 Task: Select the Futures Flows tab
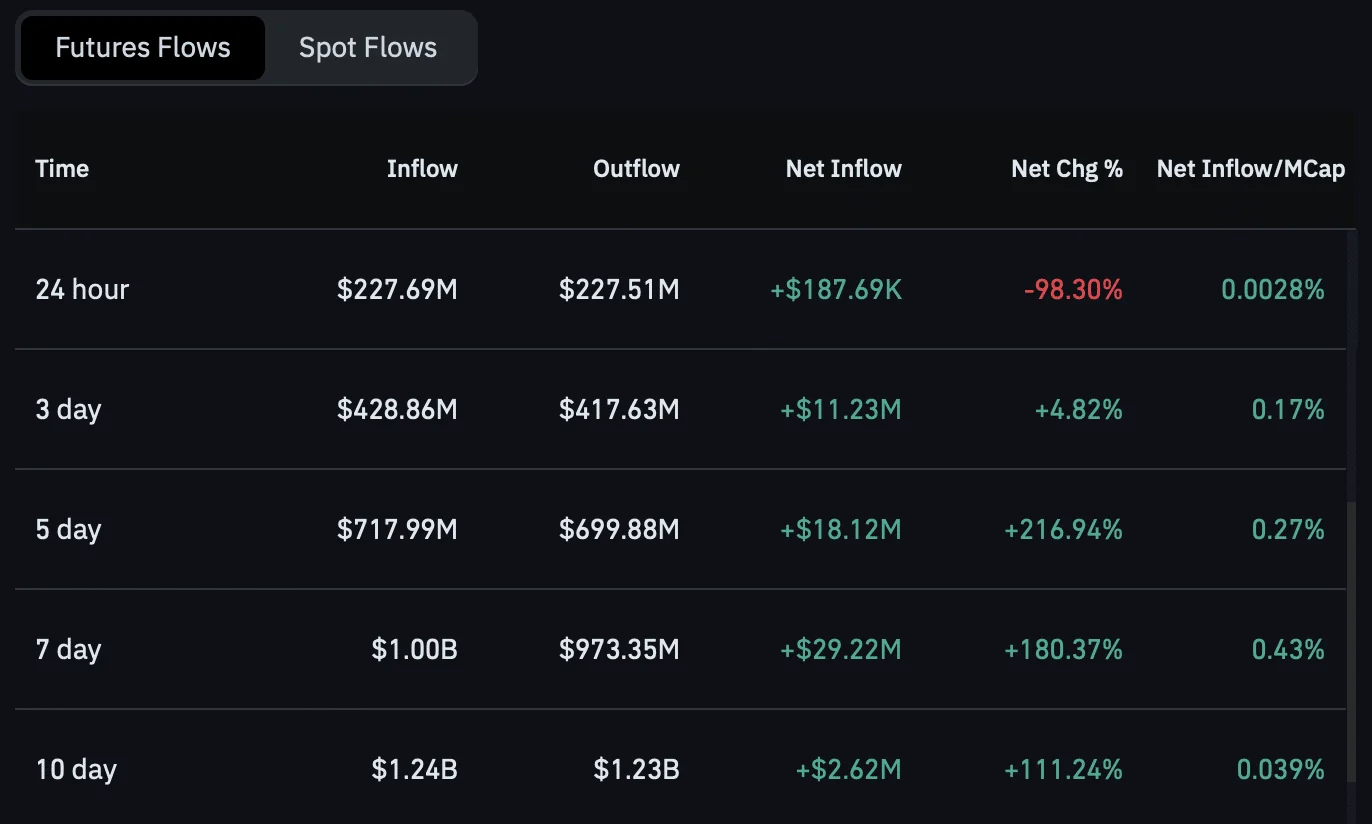tap(143, 48)
